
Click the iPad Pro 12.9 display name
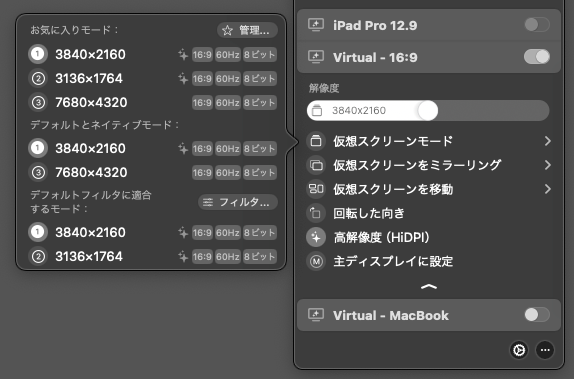pyautogui.click(x=375, y=25)
